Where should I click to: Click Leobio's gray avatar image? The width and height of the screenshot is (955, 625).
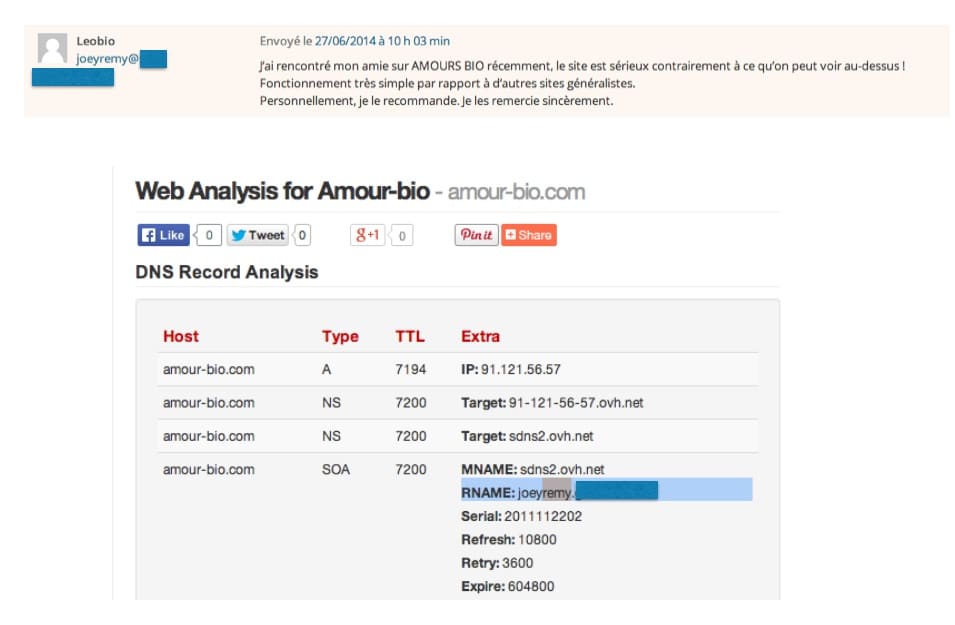click(52, 48)
